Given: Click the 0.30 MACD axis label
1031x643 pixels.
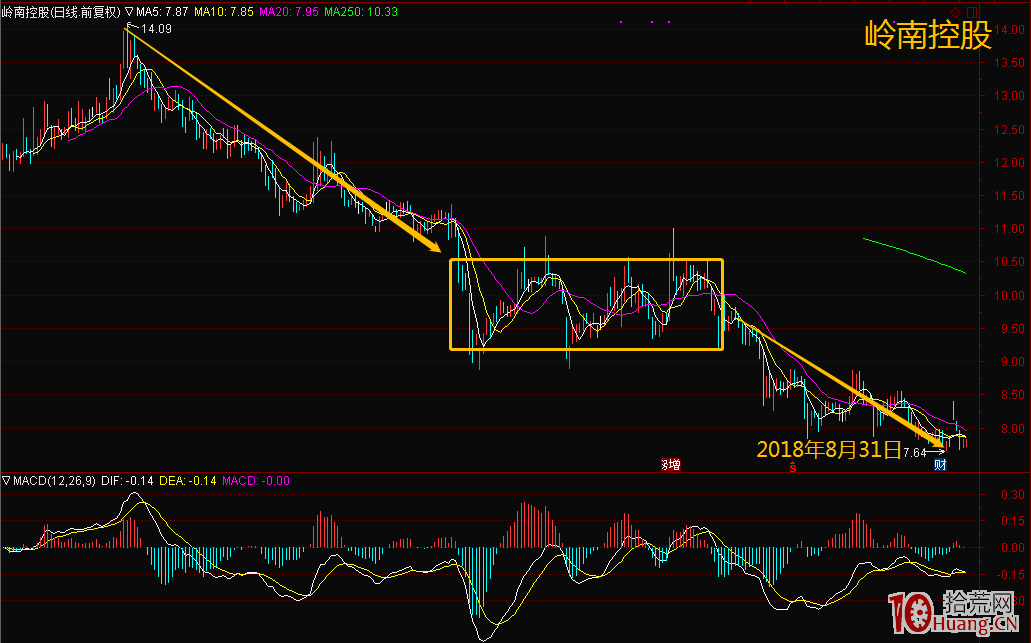Looking at the screenshot, I should pos(1013,494).
